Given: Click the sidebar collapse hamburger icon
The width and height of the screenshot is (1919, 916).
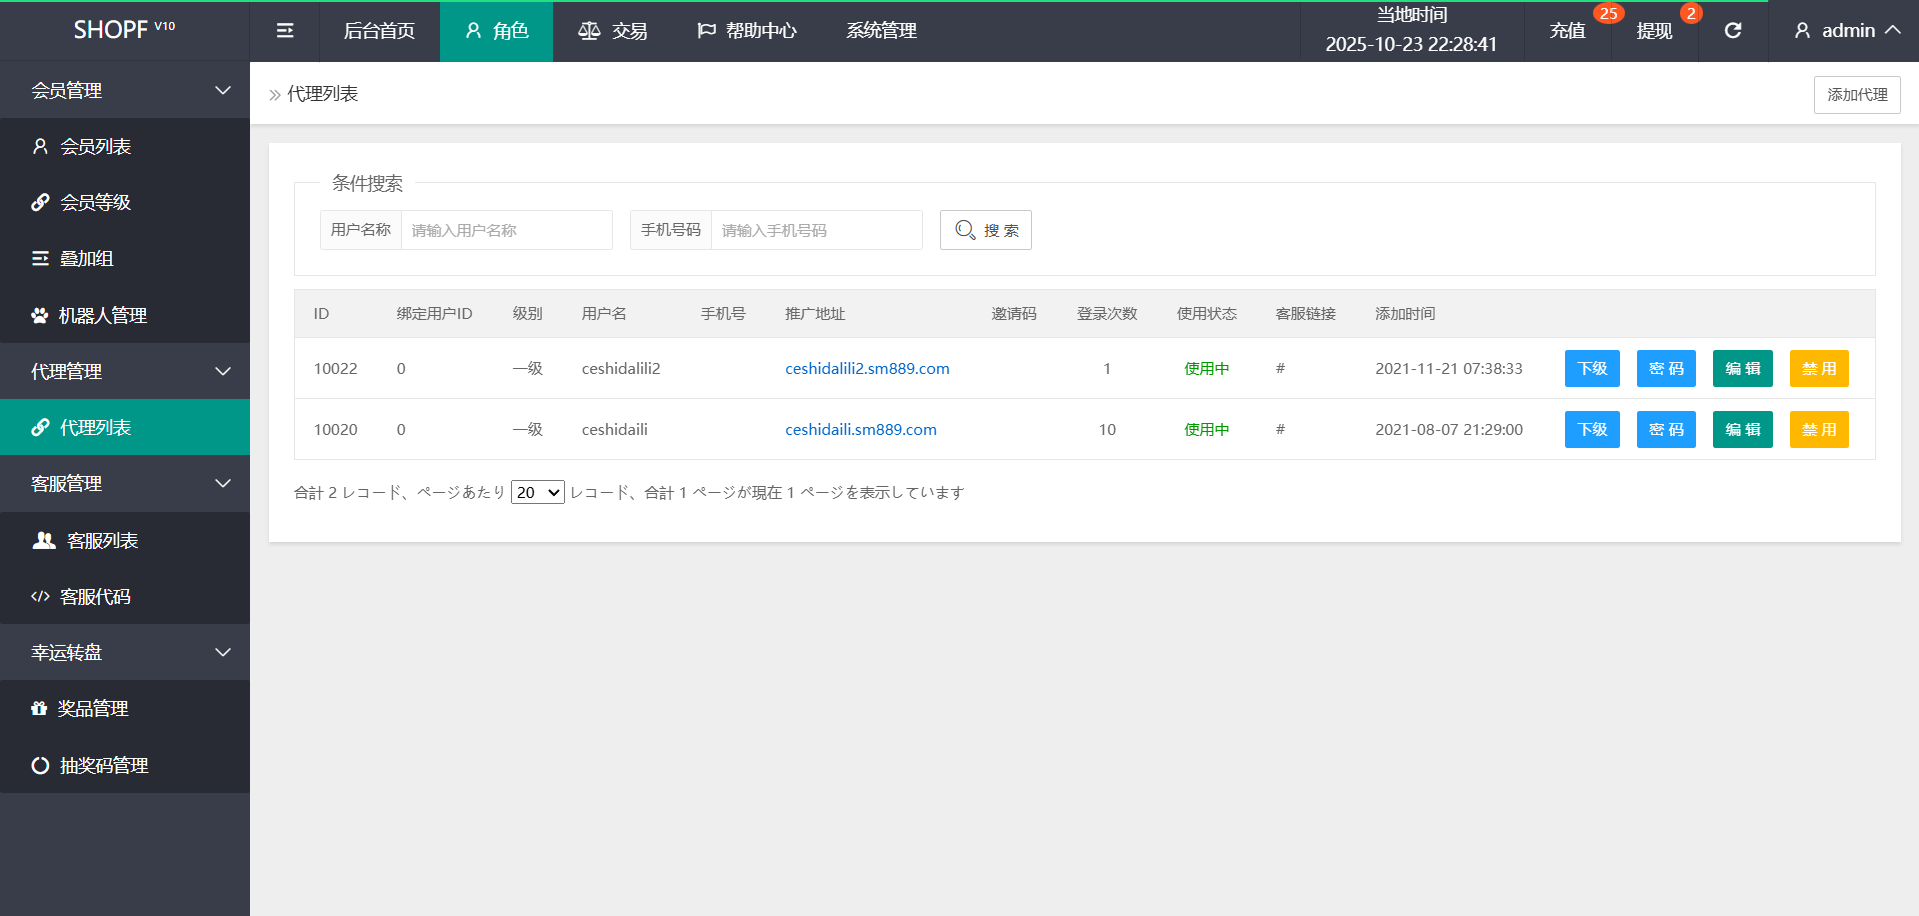Looking at the screenshot, I should click(x=285, y=31).
